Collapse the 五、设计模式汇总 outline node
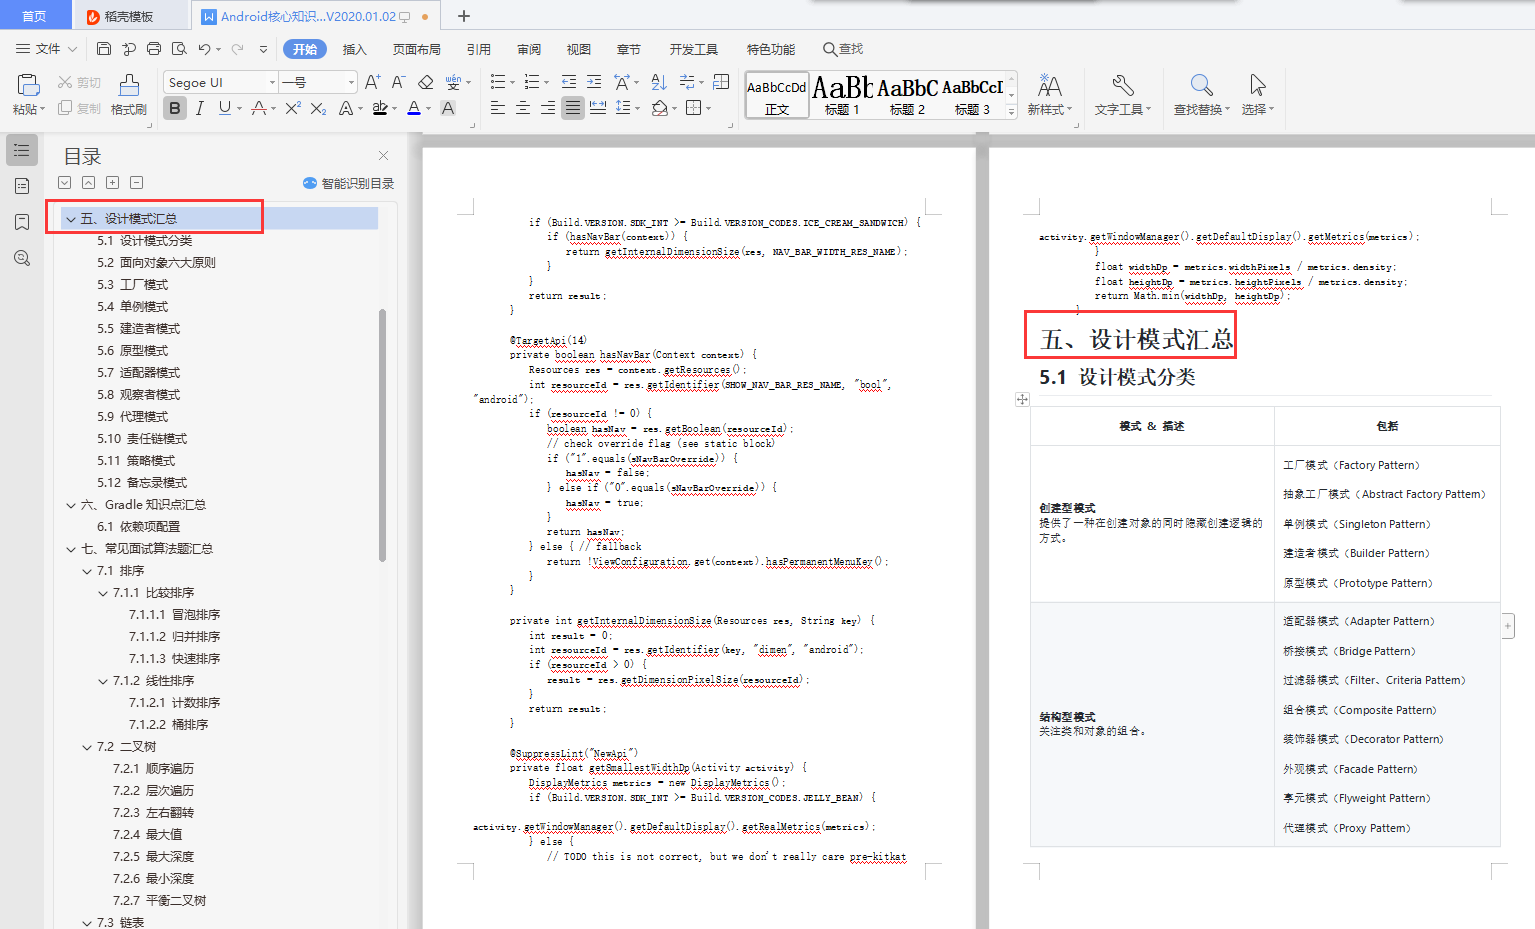This screenshot has height=929, width=1535. coord(71,219)
